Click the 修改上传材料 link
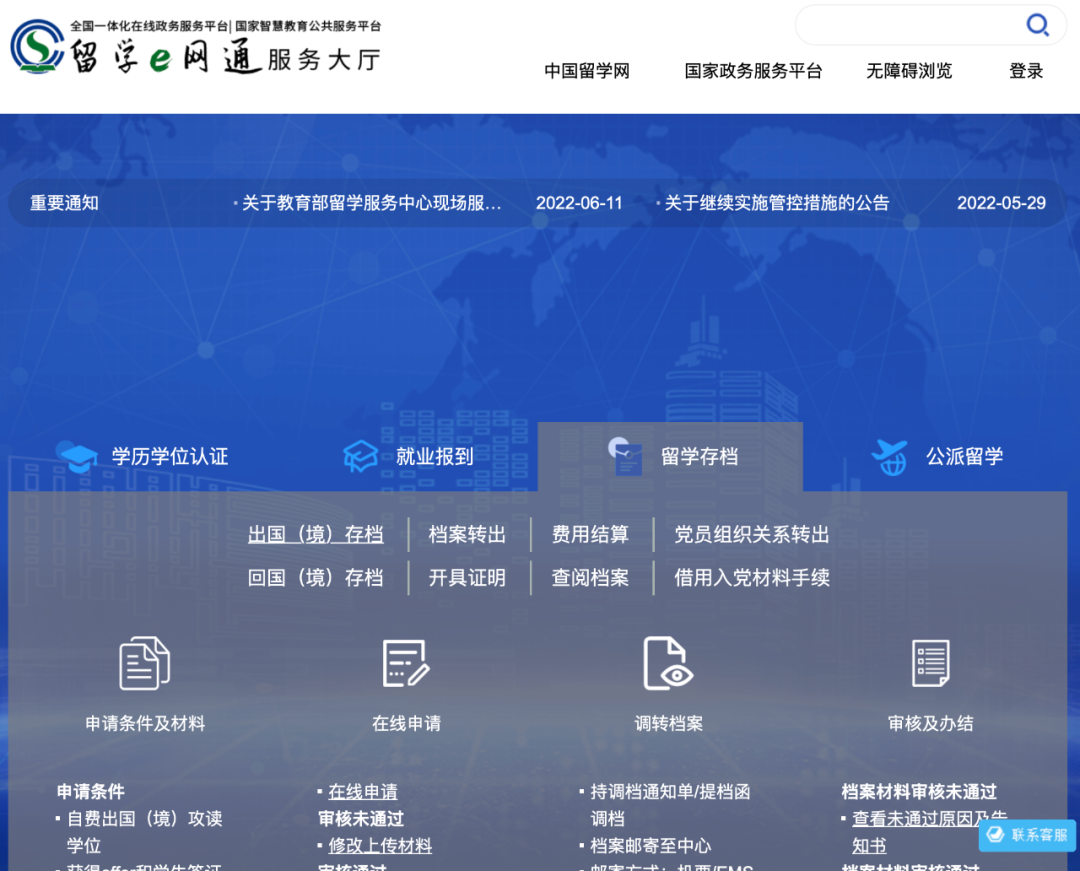Image resolution: width=1080 pixels, height=871 pixels. pyautogui.click(x=380, y=846)
